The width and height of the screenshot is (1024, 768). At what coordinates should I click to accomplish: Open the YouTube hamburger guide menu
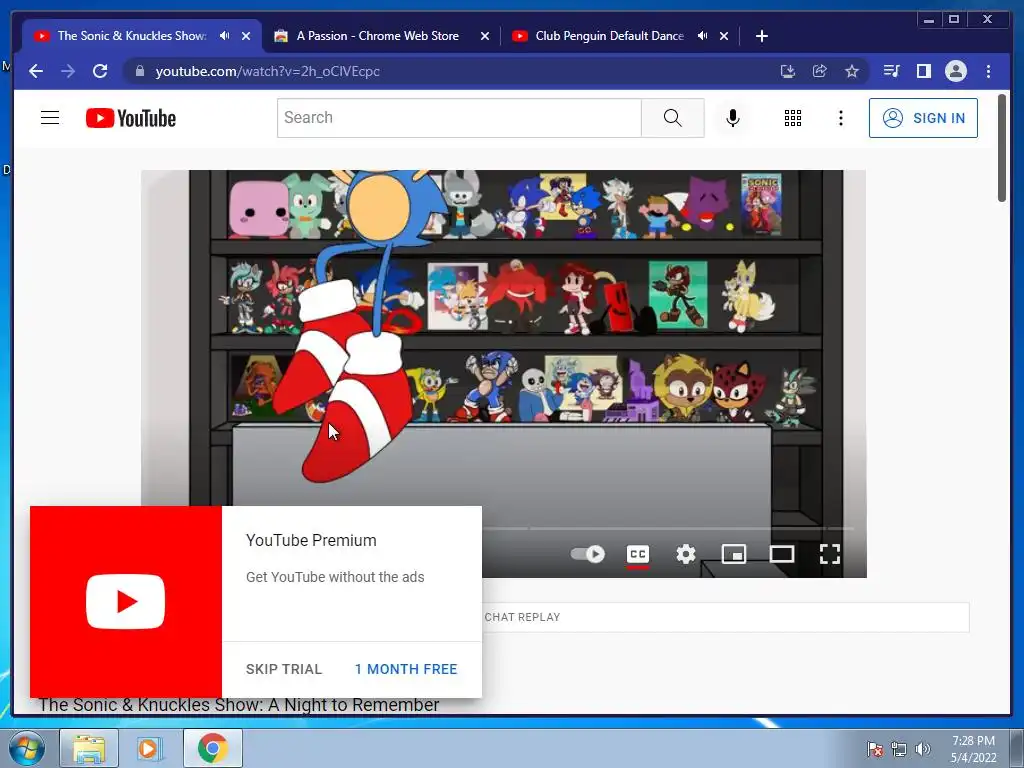point(50,118)
